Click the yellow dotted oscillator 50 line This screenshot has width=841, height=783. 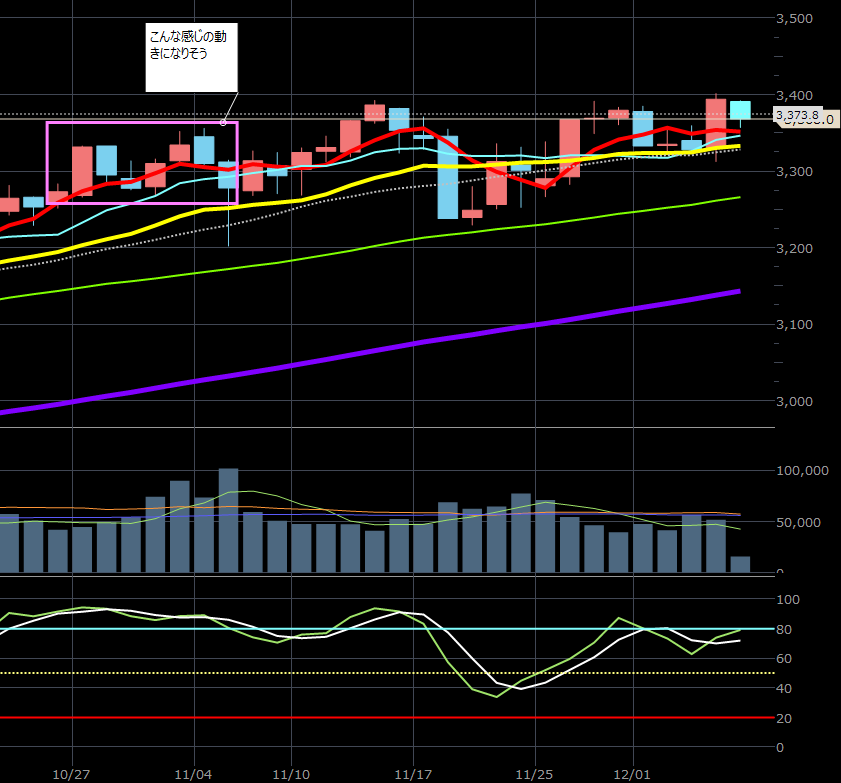pyautogui.click(x=300, y=673)
